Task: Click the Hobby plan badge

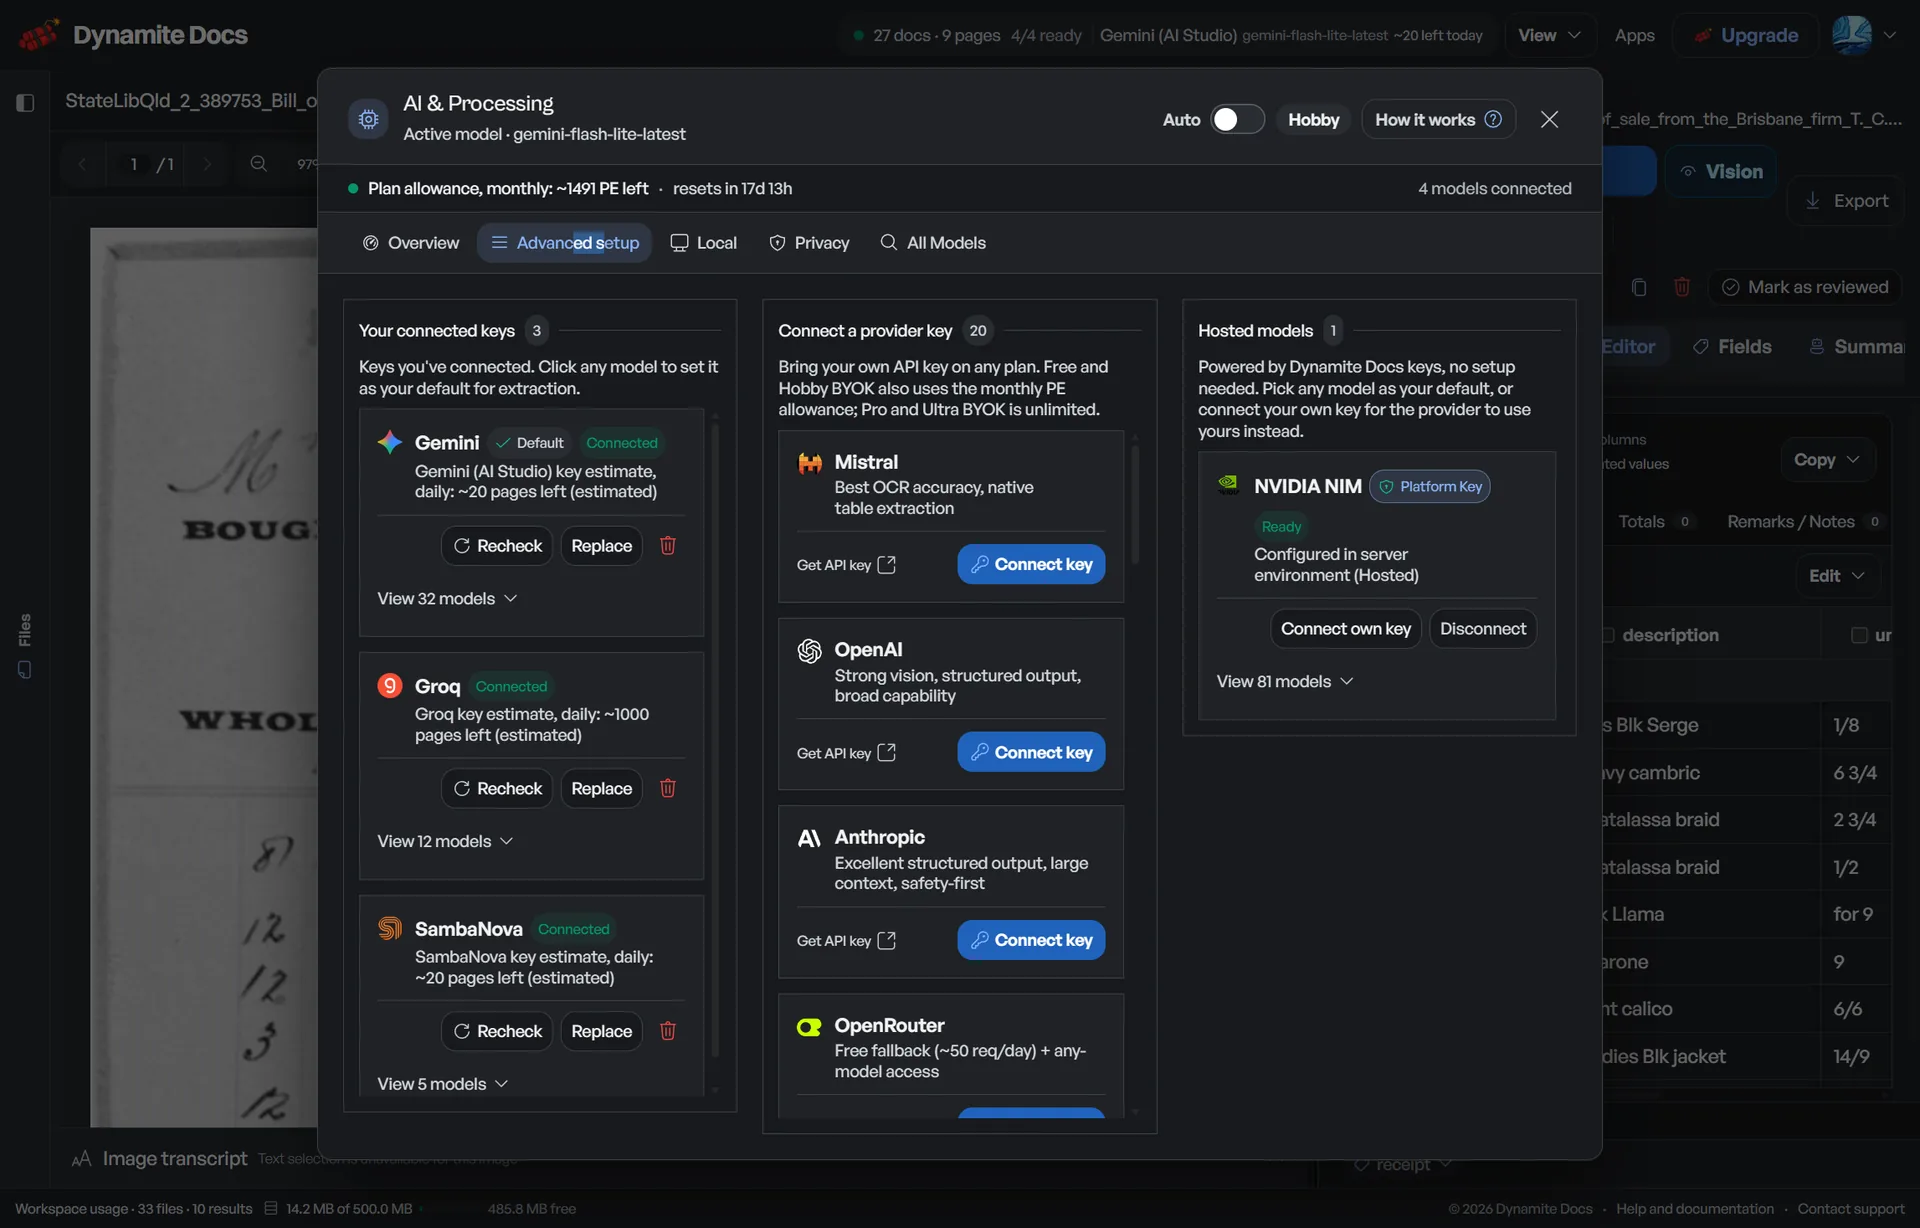Action: (1313, 119)
